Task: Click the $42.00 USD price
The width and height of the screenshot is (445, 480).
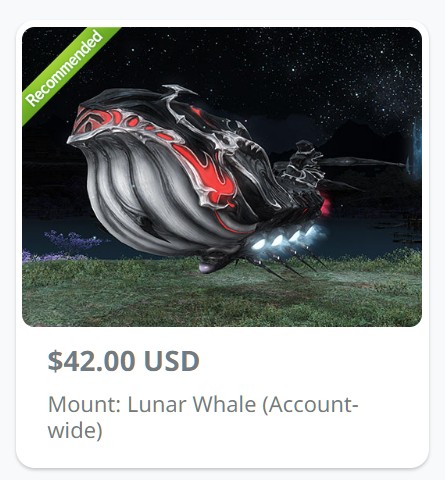Action: [124, 361]
